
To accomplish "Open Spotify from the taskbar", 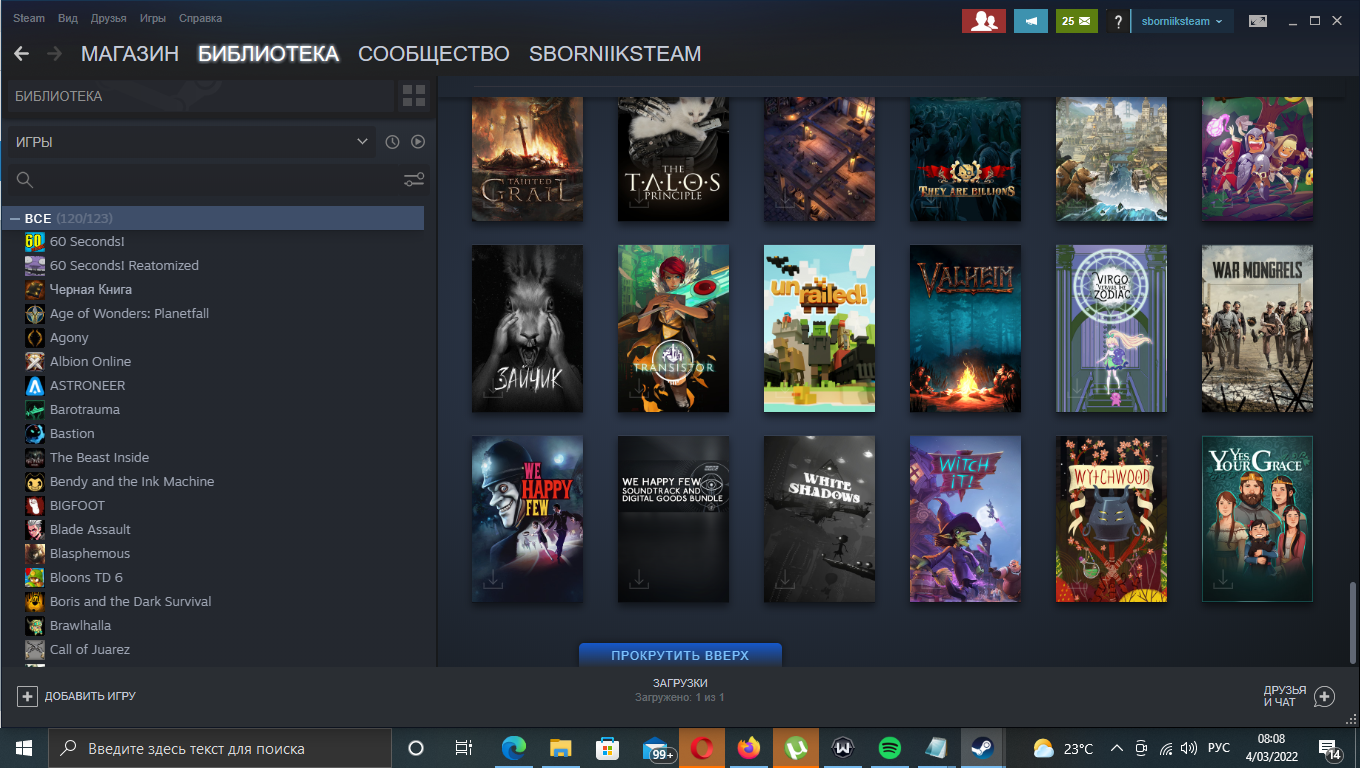I will coord(889,748).
